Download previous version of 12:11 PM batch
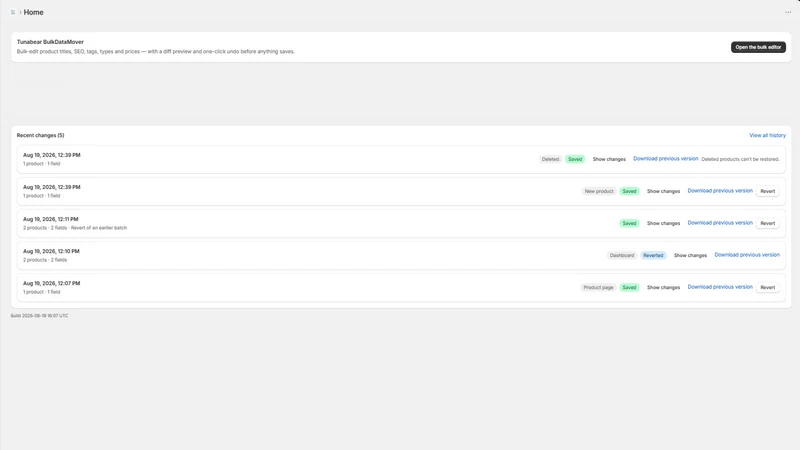Screen dimensions: 800x450 point(720,223)
